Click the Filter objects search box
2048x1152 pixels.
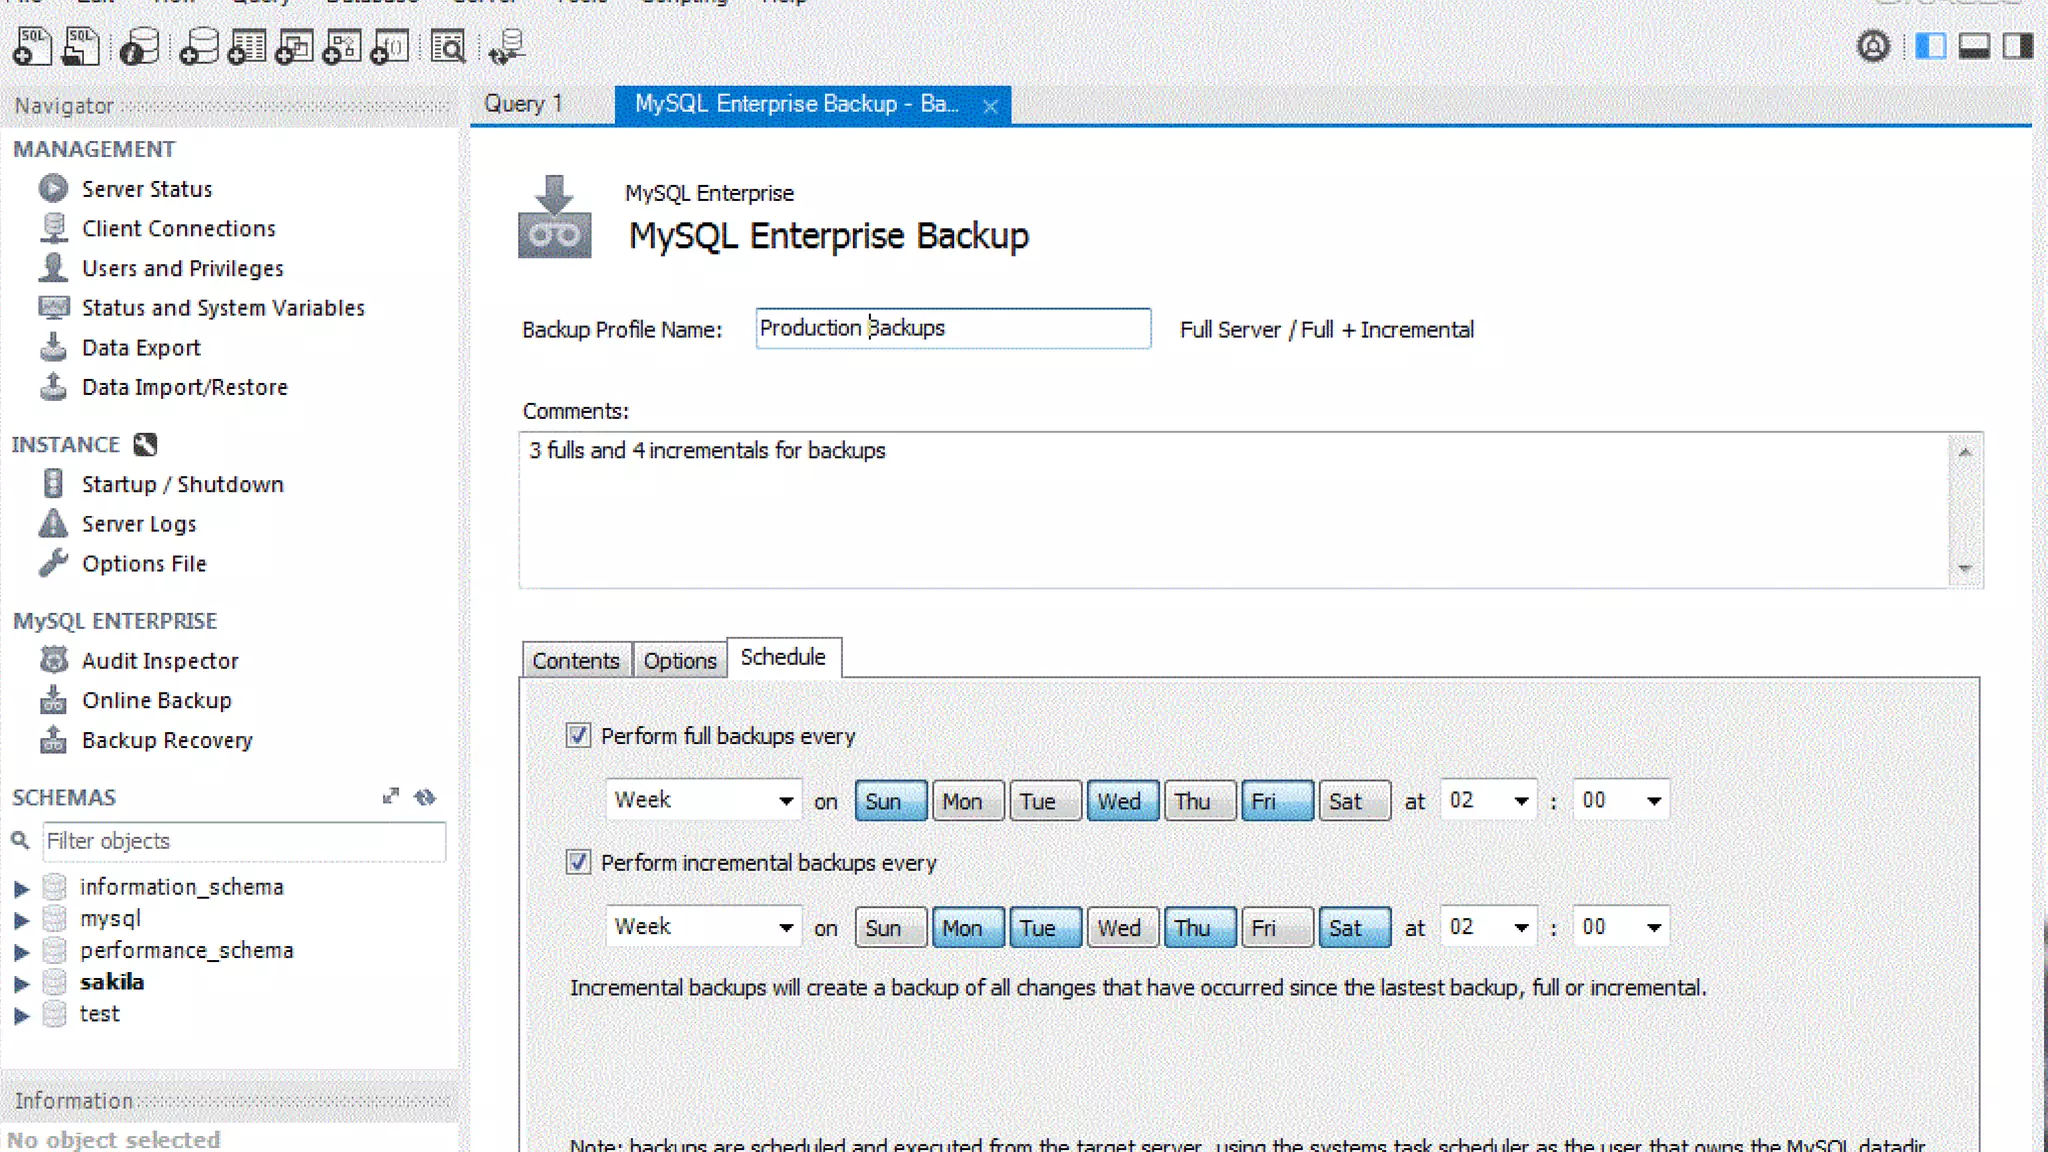(x=244, y=841)
